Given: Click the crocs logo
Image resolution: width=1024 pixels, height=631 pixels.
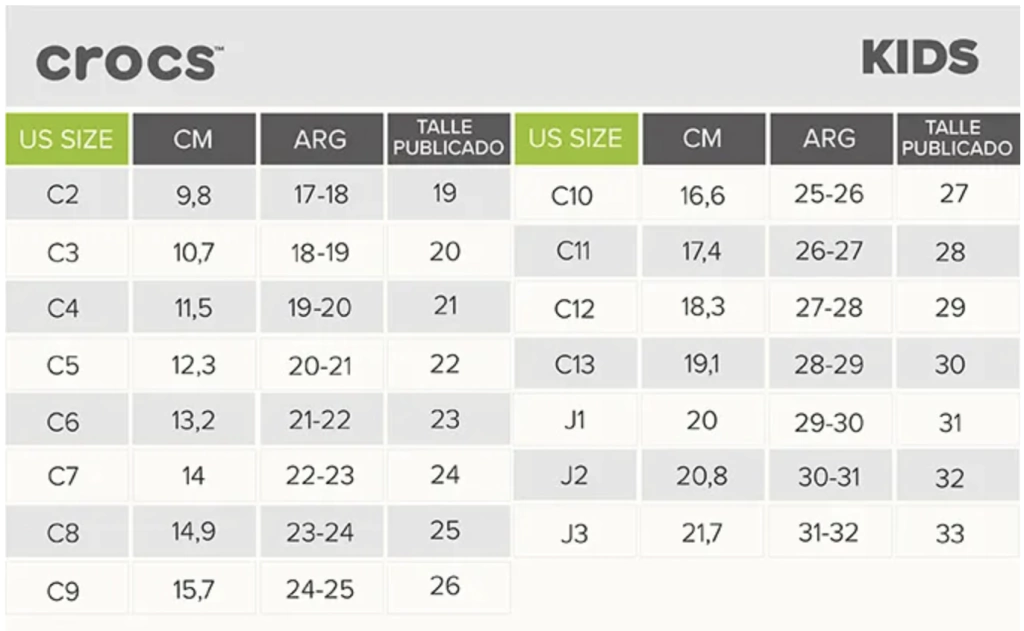Looking at the screenshot, I should [126, 62].
